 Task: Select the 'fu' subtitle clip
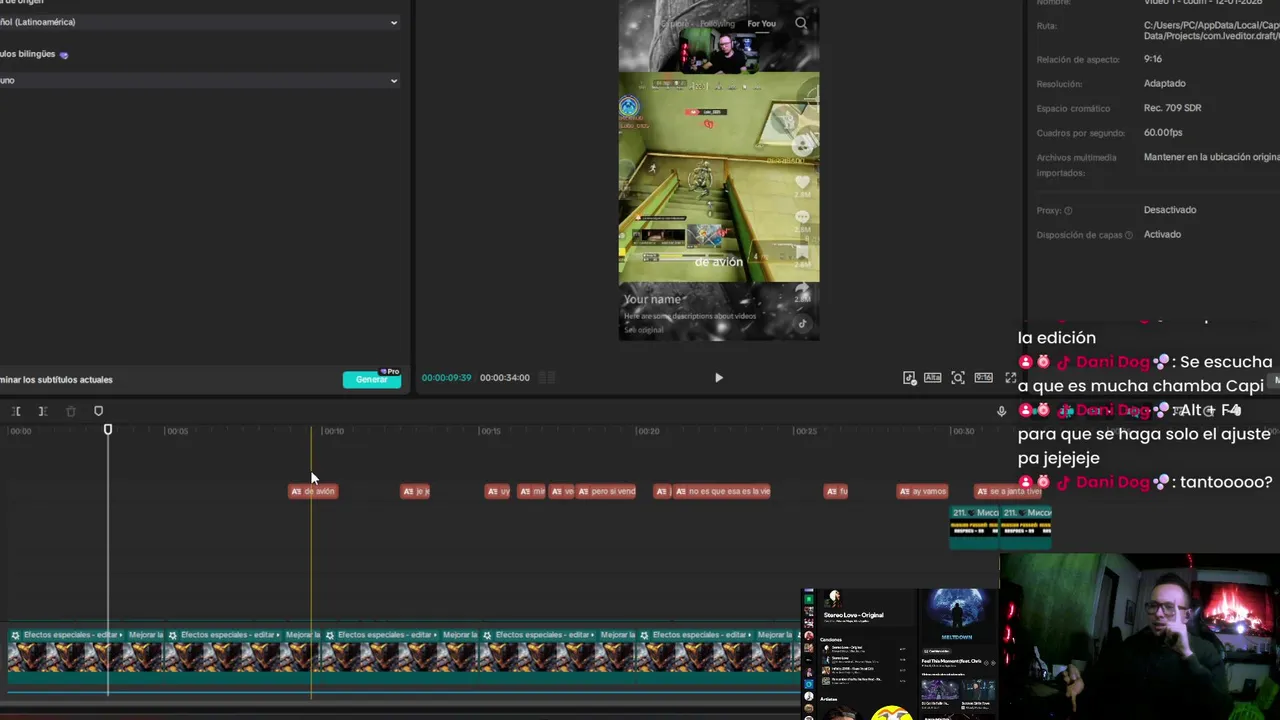[x=836, y=491]
